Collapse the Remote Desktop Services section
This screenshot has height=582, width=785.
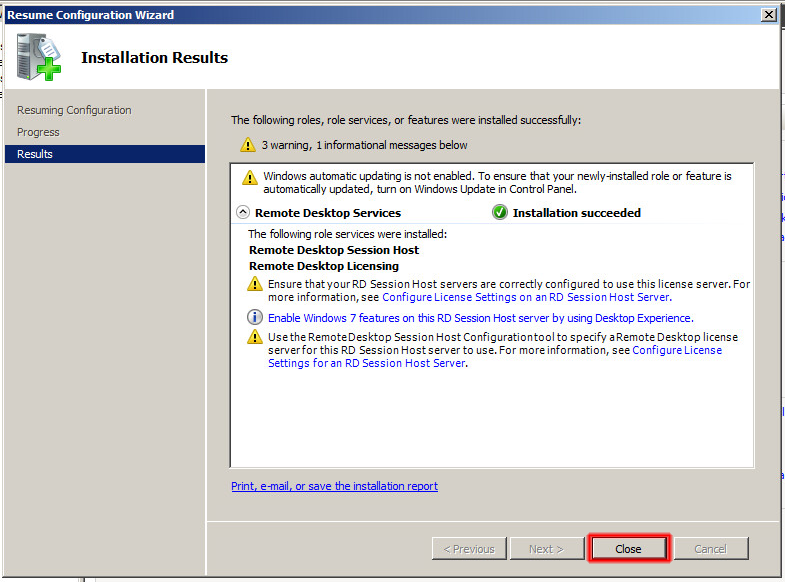tap(243, 212)
